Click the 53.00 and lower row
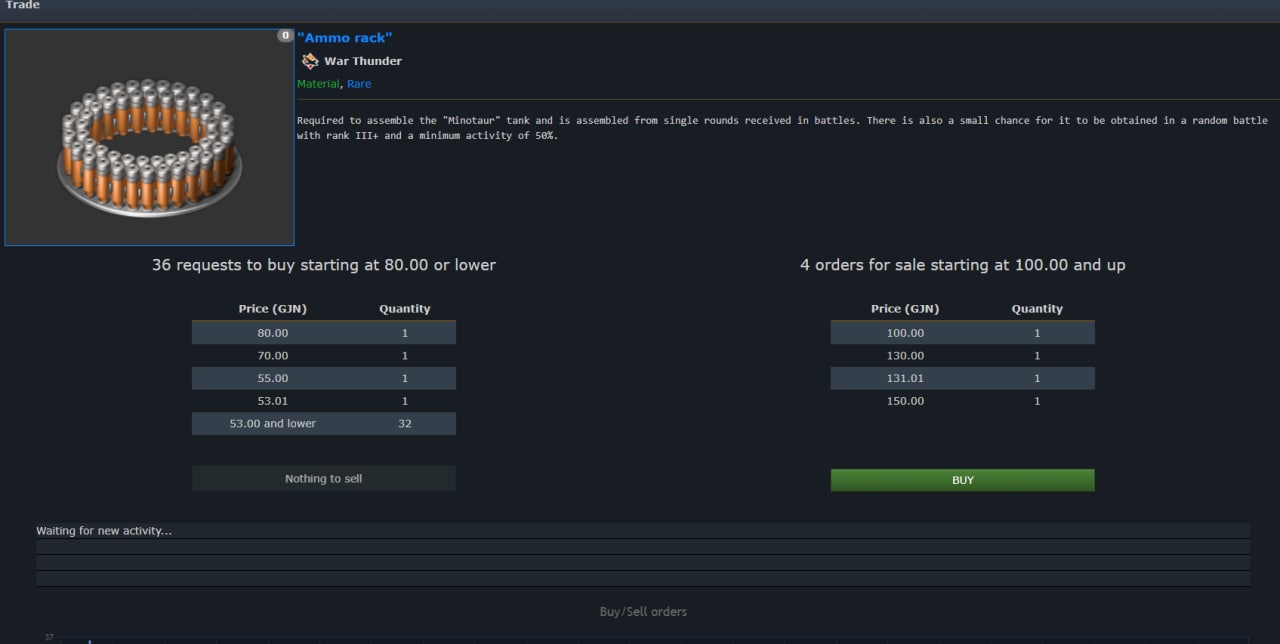Screen dimensions: 1280x644 coord(323,423)
